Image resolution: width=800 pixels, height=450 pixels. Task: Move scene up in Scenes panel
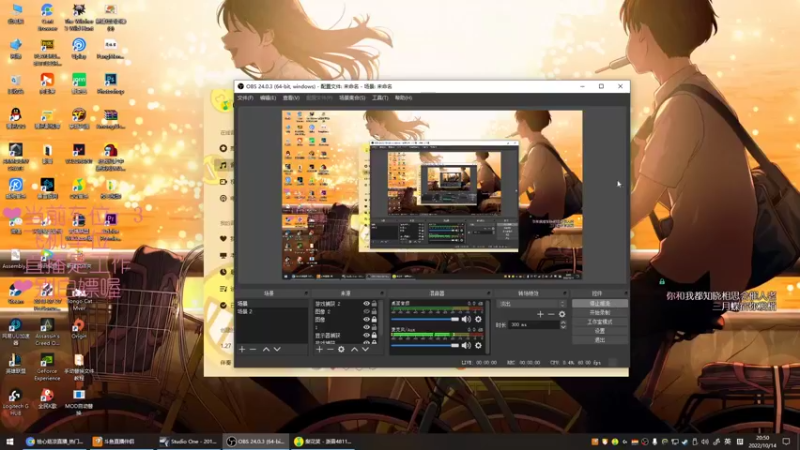click(x=266, y=349)
